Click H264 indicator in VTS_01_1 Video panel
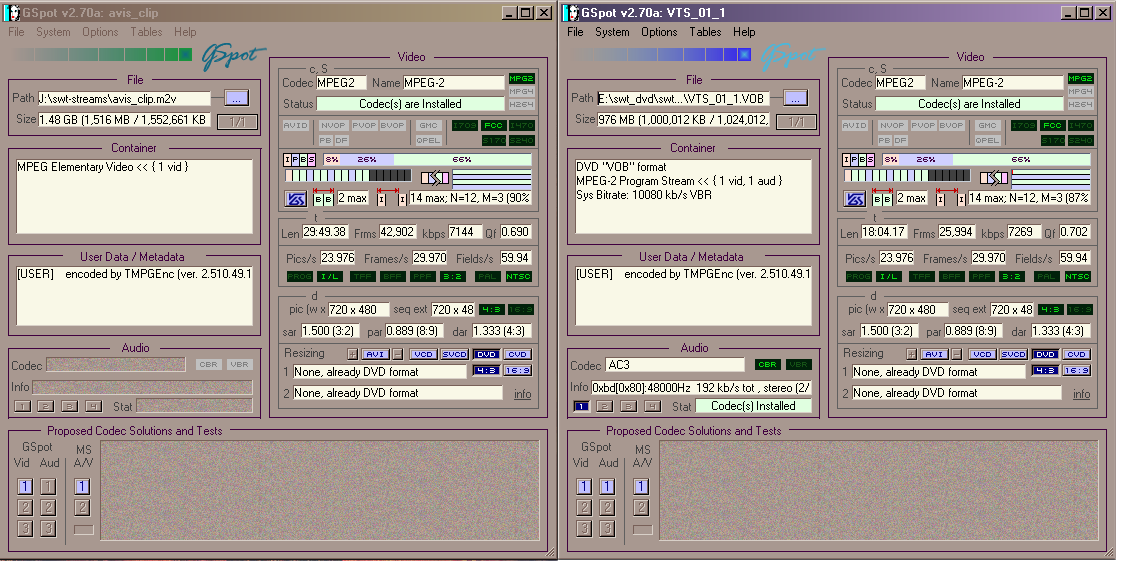The width and height of the screenshot is (1134, 561). [1080, 105]
